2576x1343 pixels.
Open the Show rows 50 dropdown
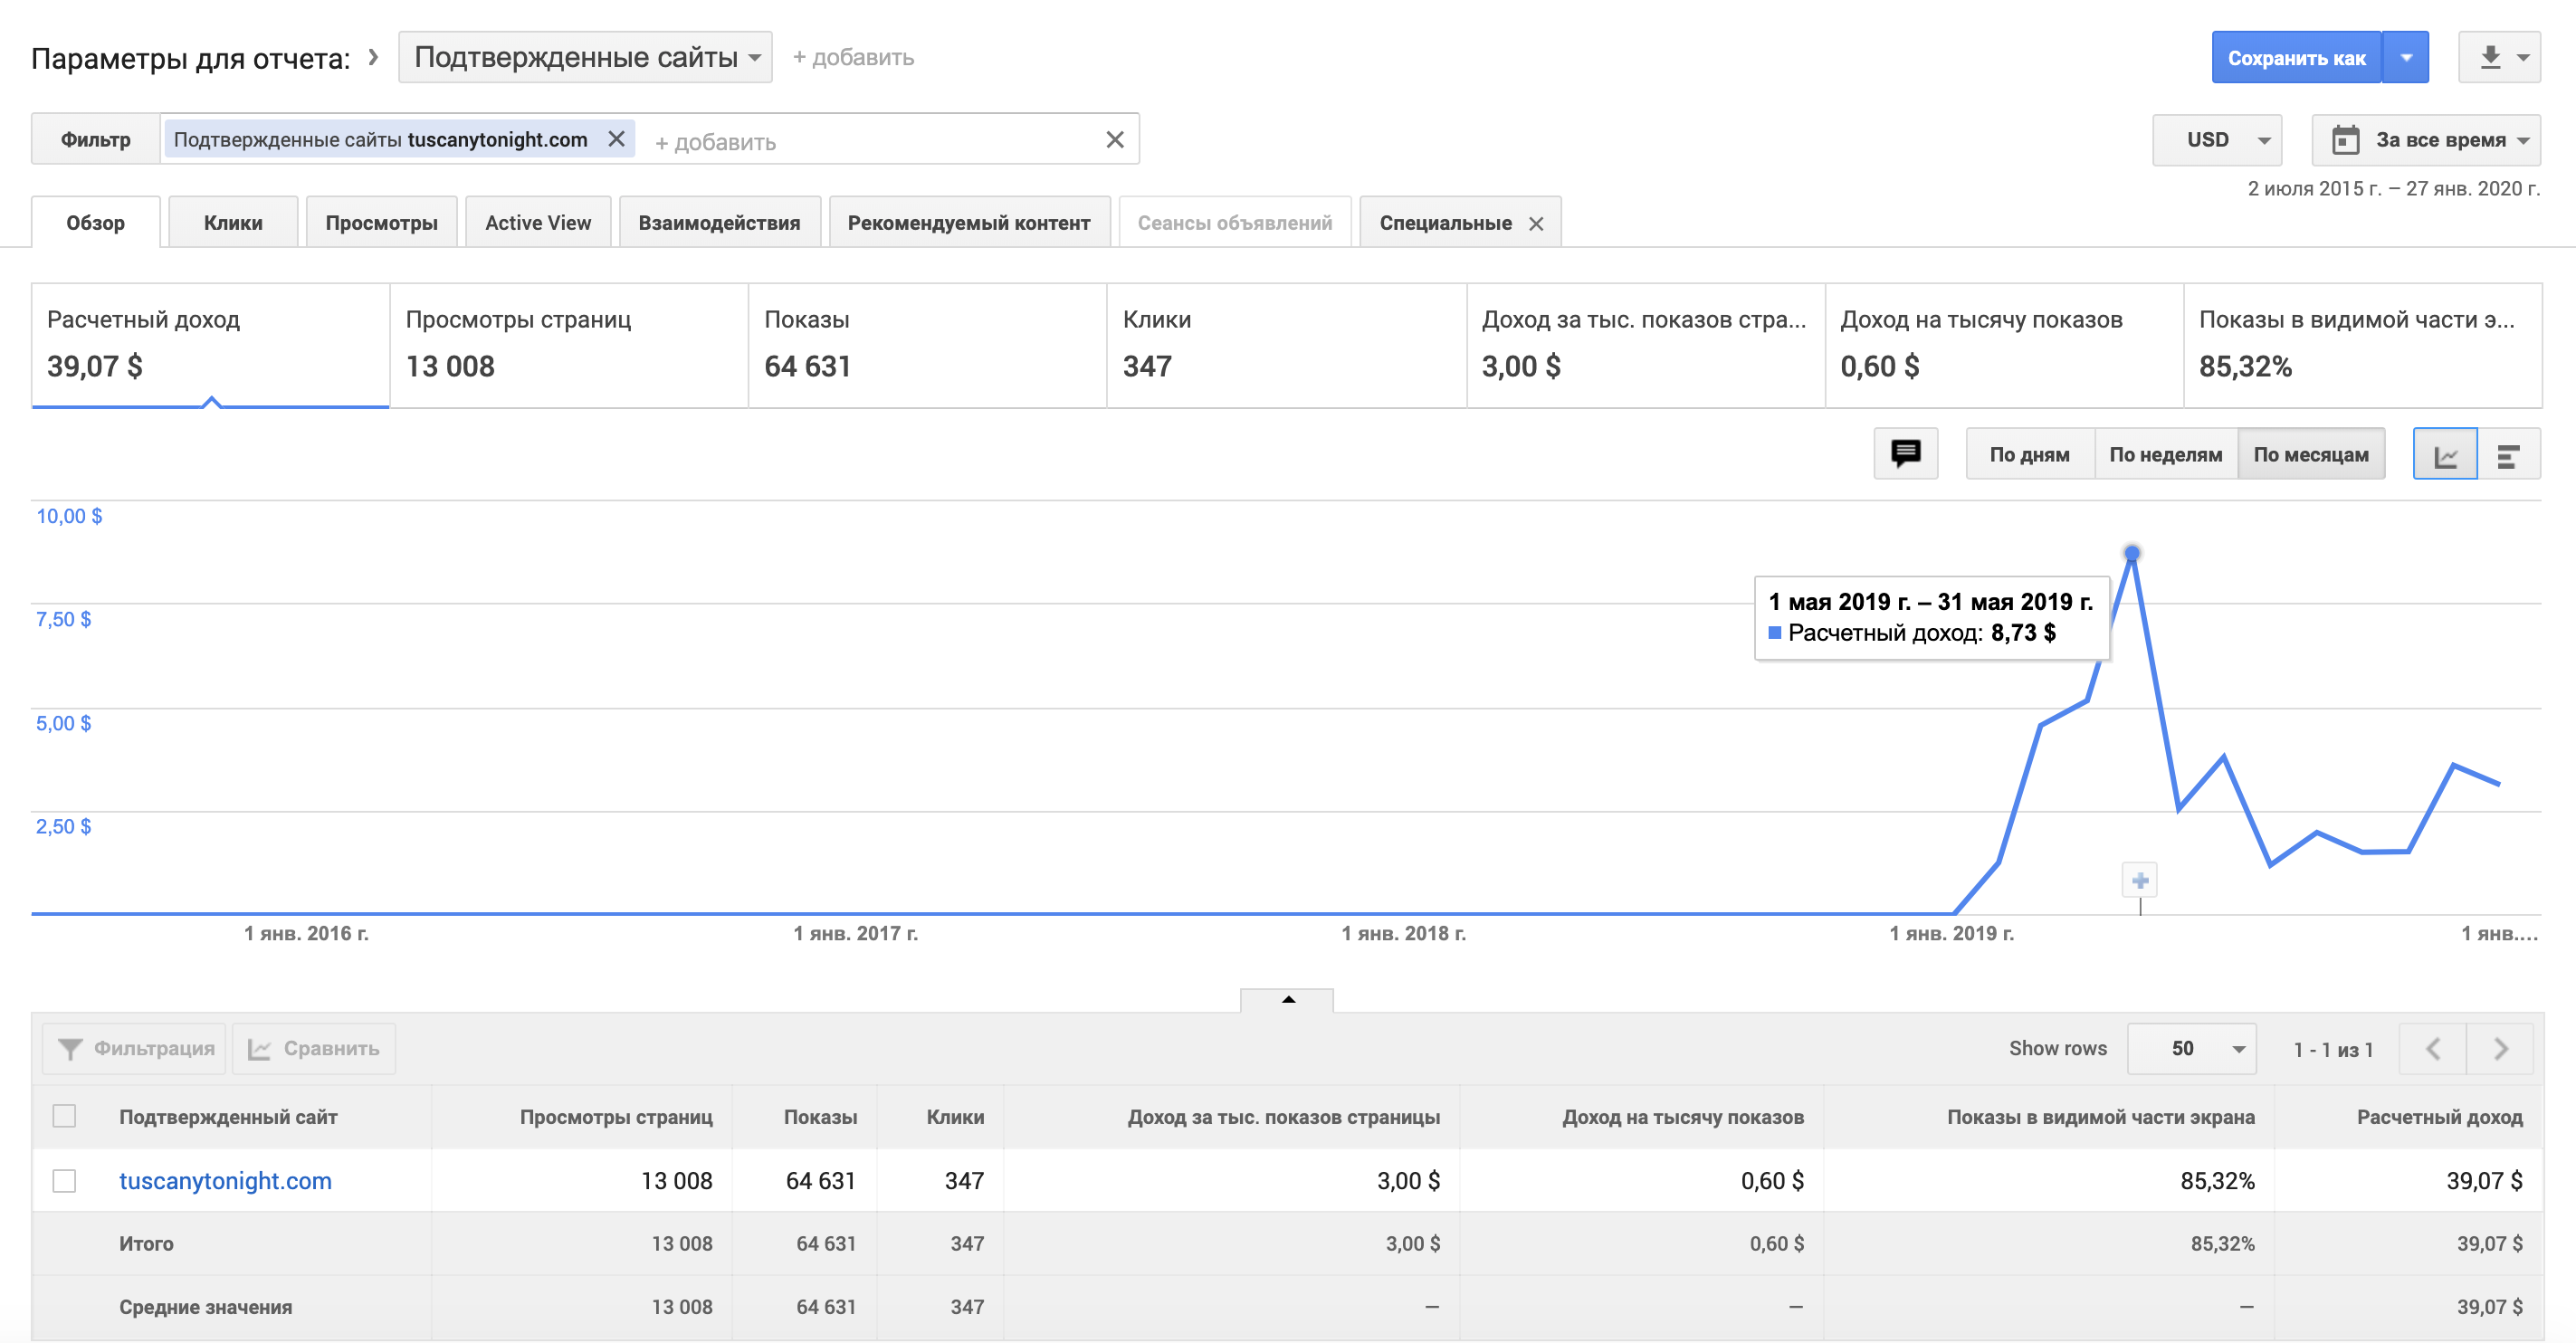[2191, 1049]
